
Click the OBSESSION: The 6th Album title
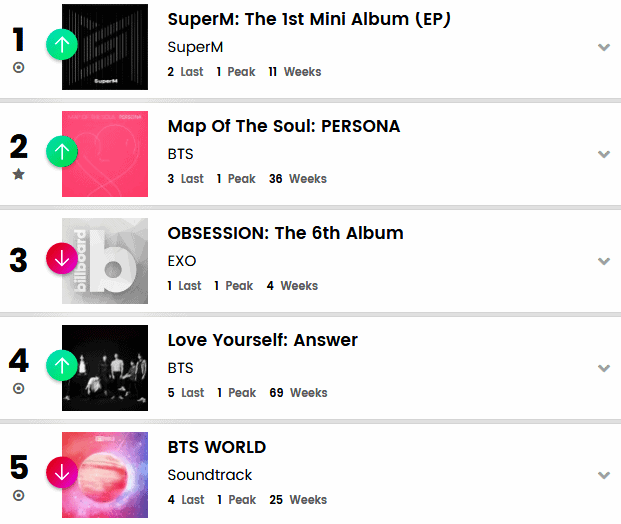coord(285,233)
